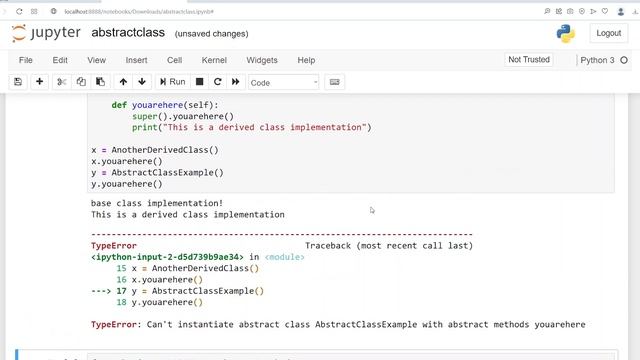640x360 pixels.
Task: Click the line y = AbstractClassExample() in code cell
Action: 157,173
